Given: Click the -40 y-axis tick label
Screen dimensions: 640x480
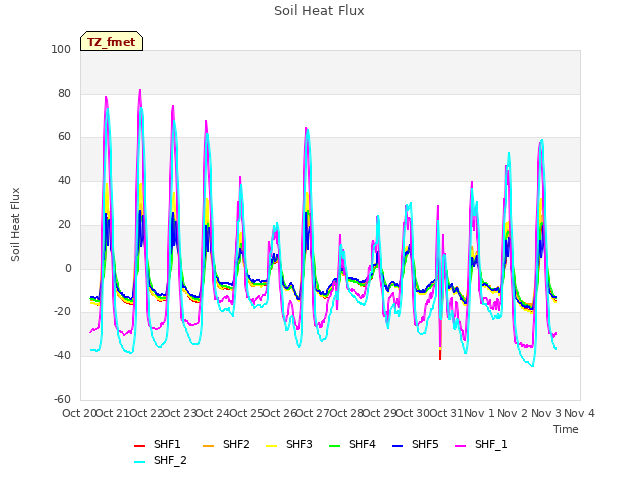Looking at the screenshot, I should tap(62, 356).
